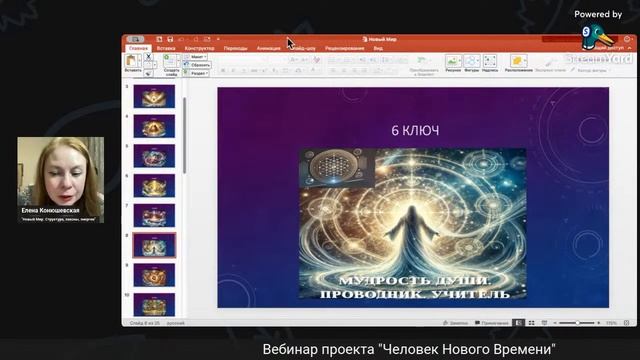Open quick access toolbar customize arrow
The image size is (640, 360).
218,39
